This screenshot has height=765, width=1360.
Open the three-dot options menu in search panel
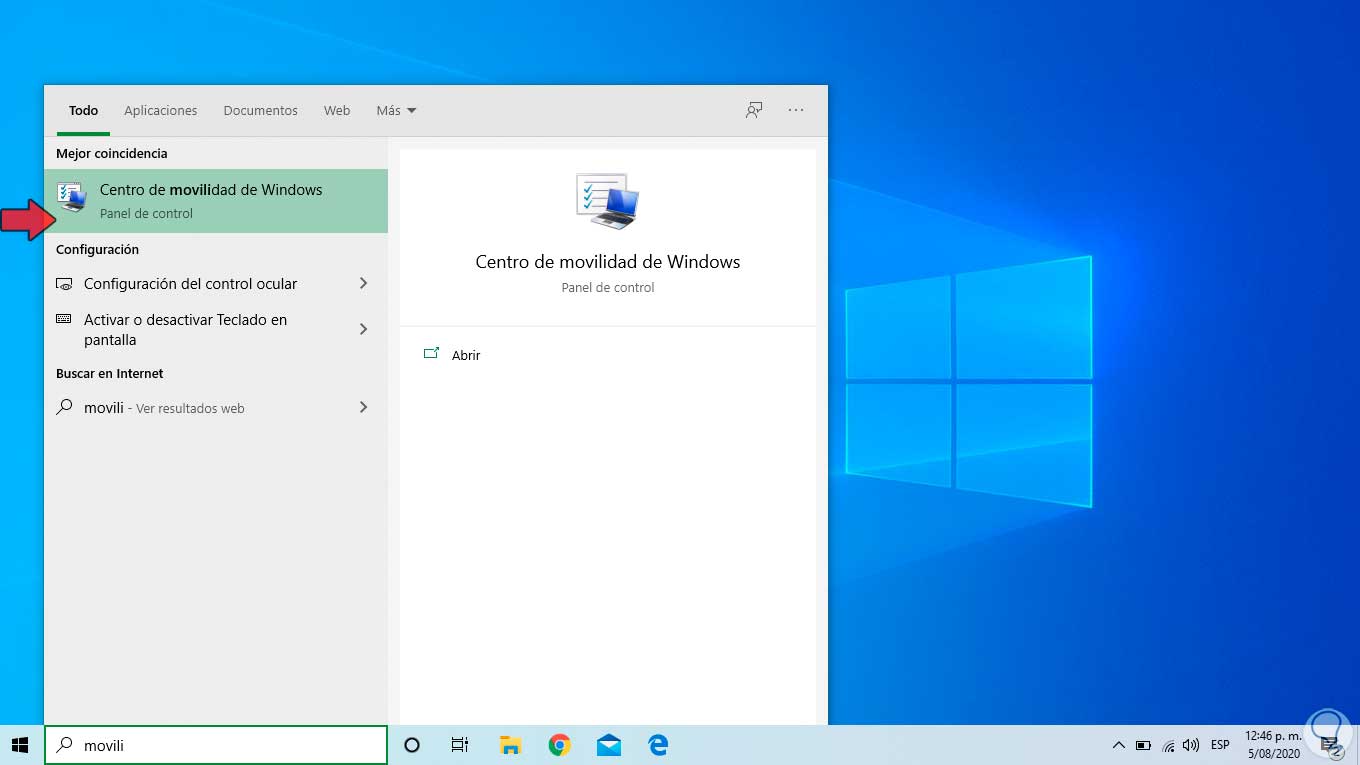(x=796, y=110)
